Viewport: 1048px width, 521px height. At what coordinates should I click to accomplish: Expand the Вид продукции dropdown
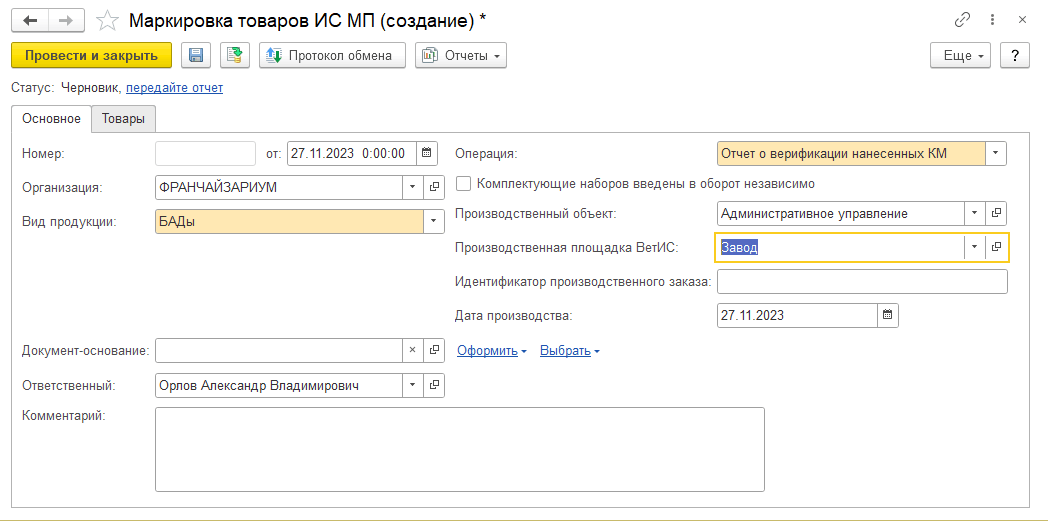pos(434,221)
